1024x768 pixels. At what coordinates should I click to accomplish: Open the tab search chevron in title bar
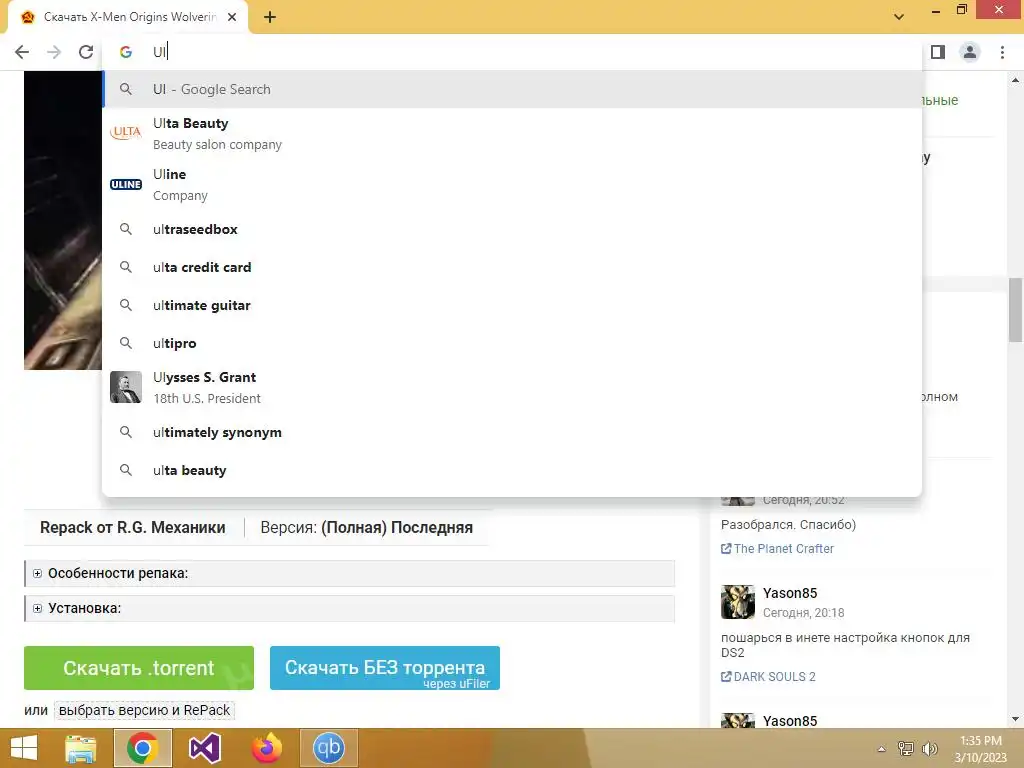899,17
